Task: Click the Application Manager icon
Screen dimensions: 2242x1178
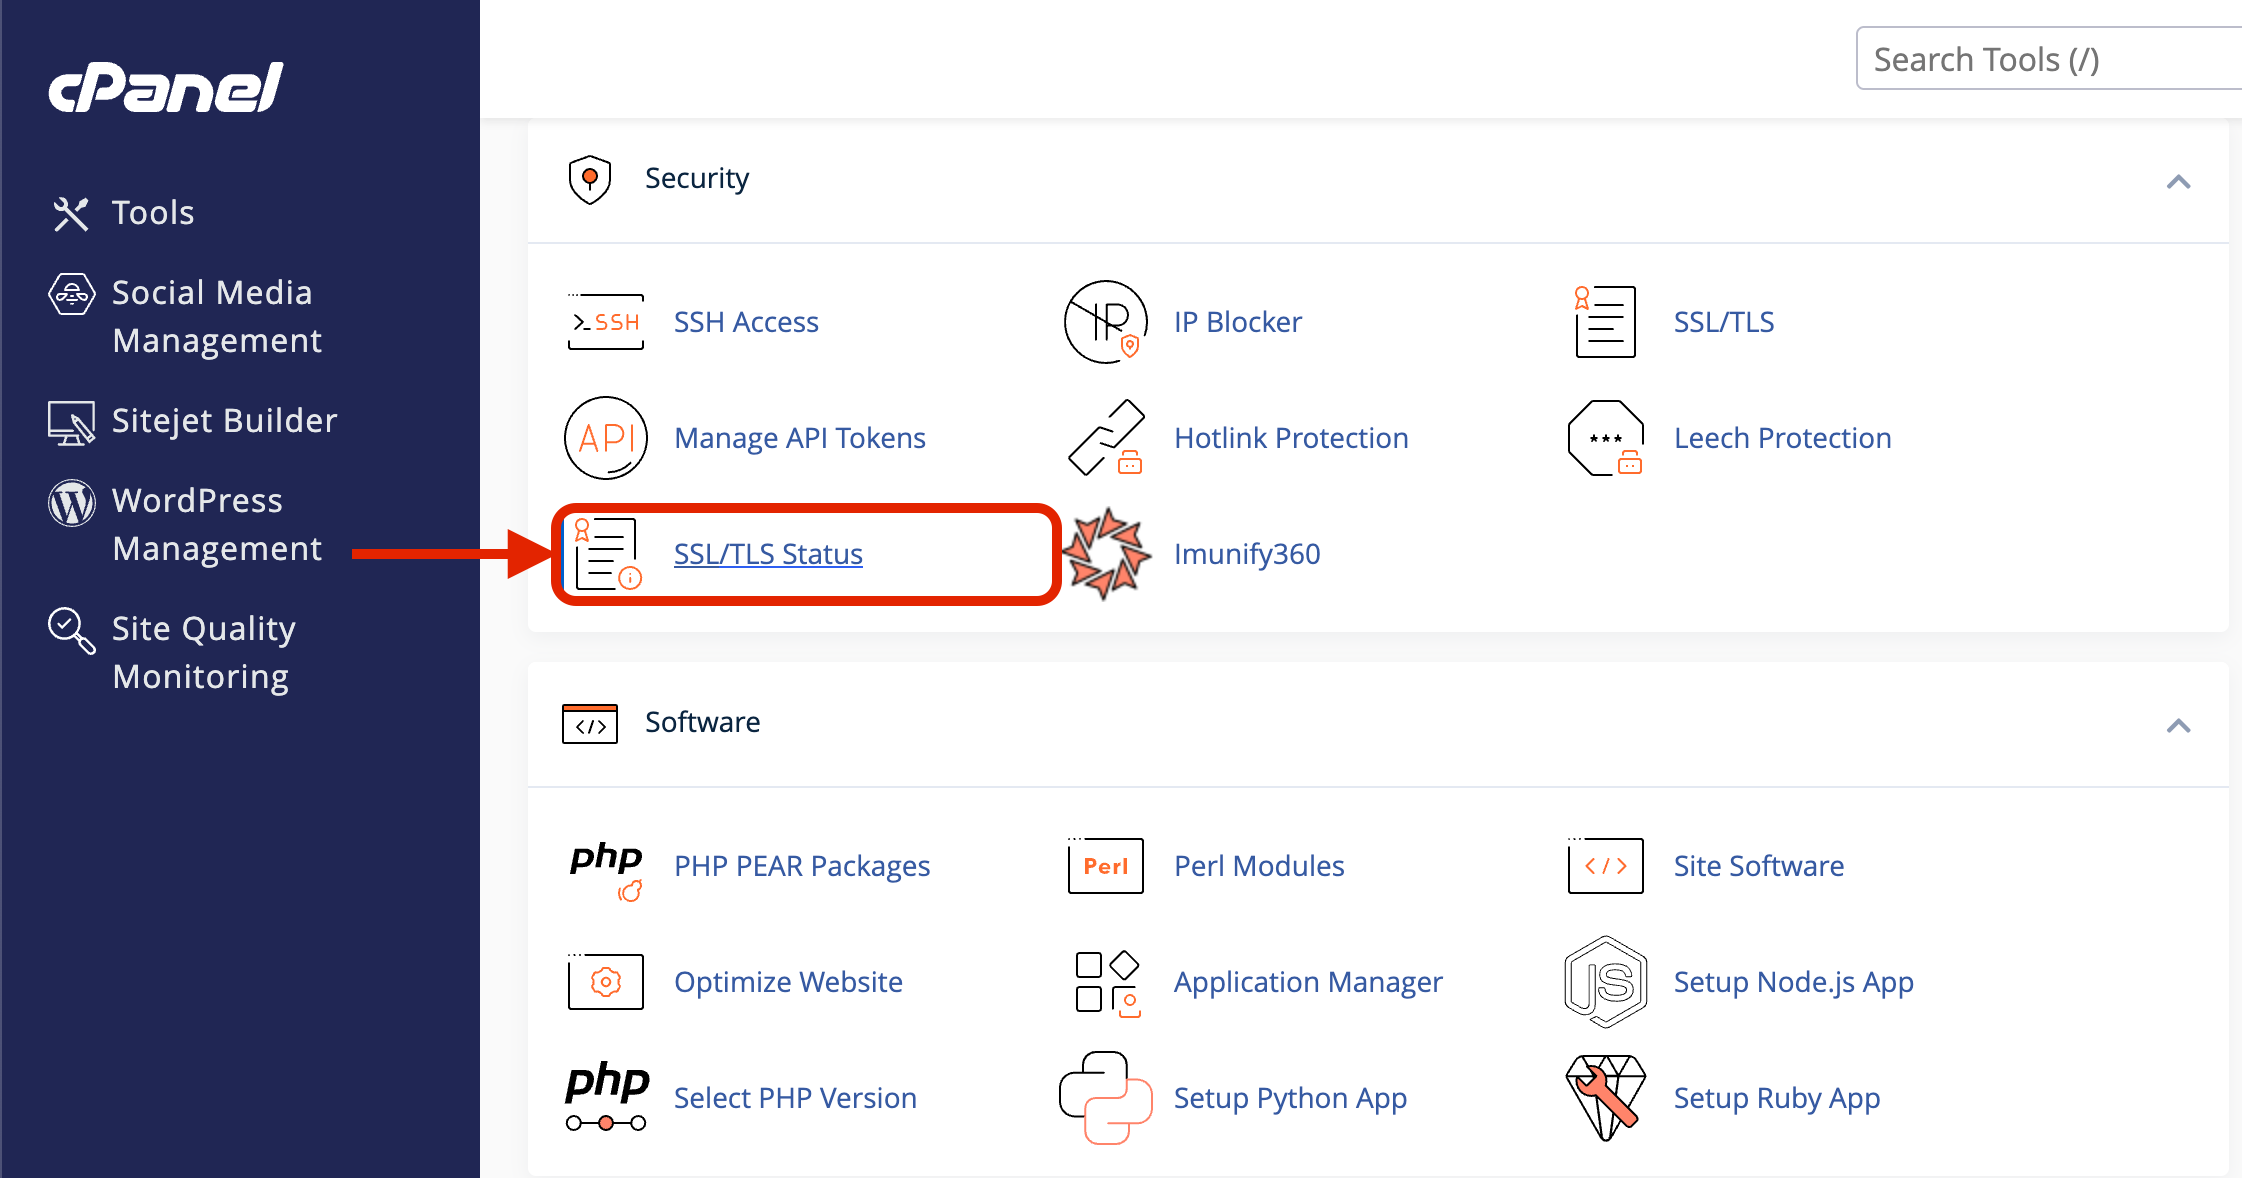Action: point(1107,983)
